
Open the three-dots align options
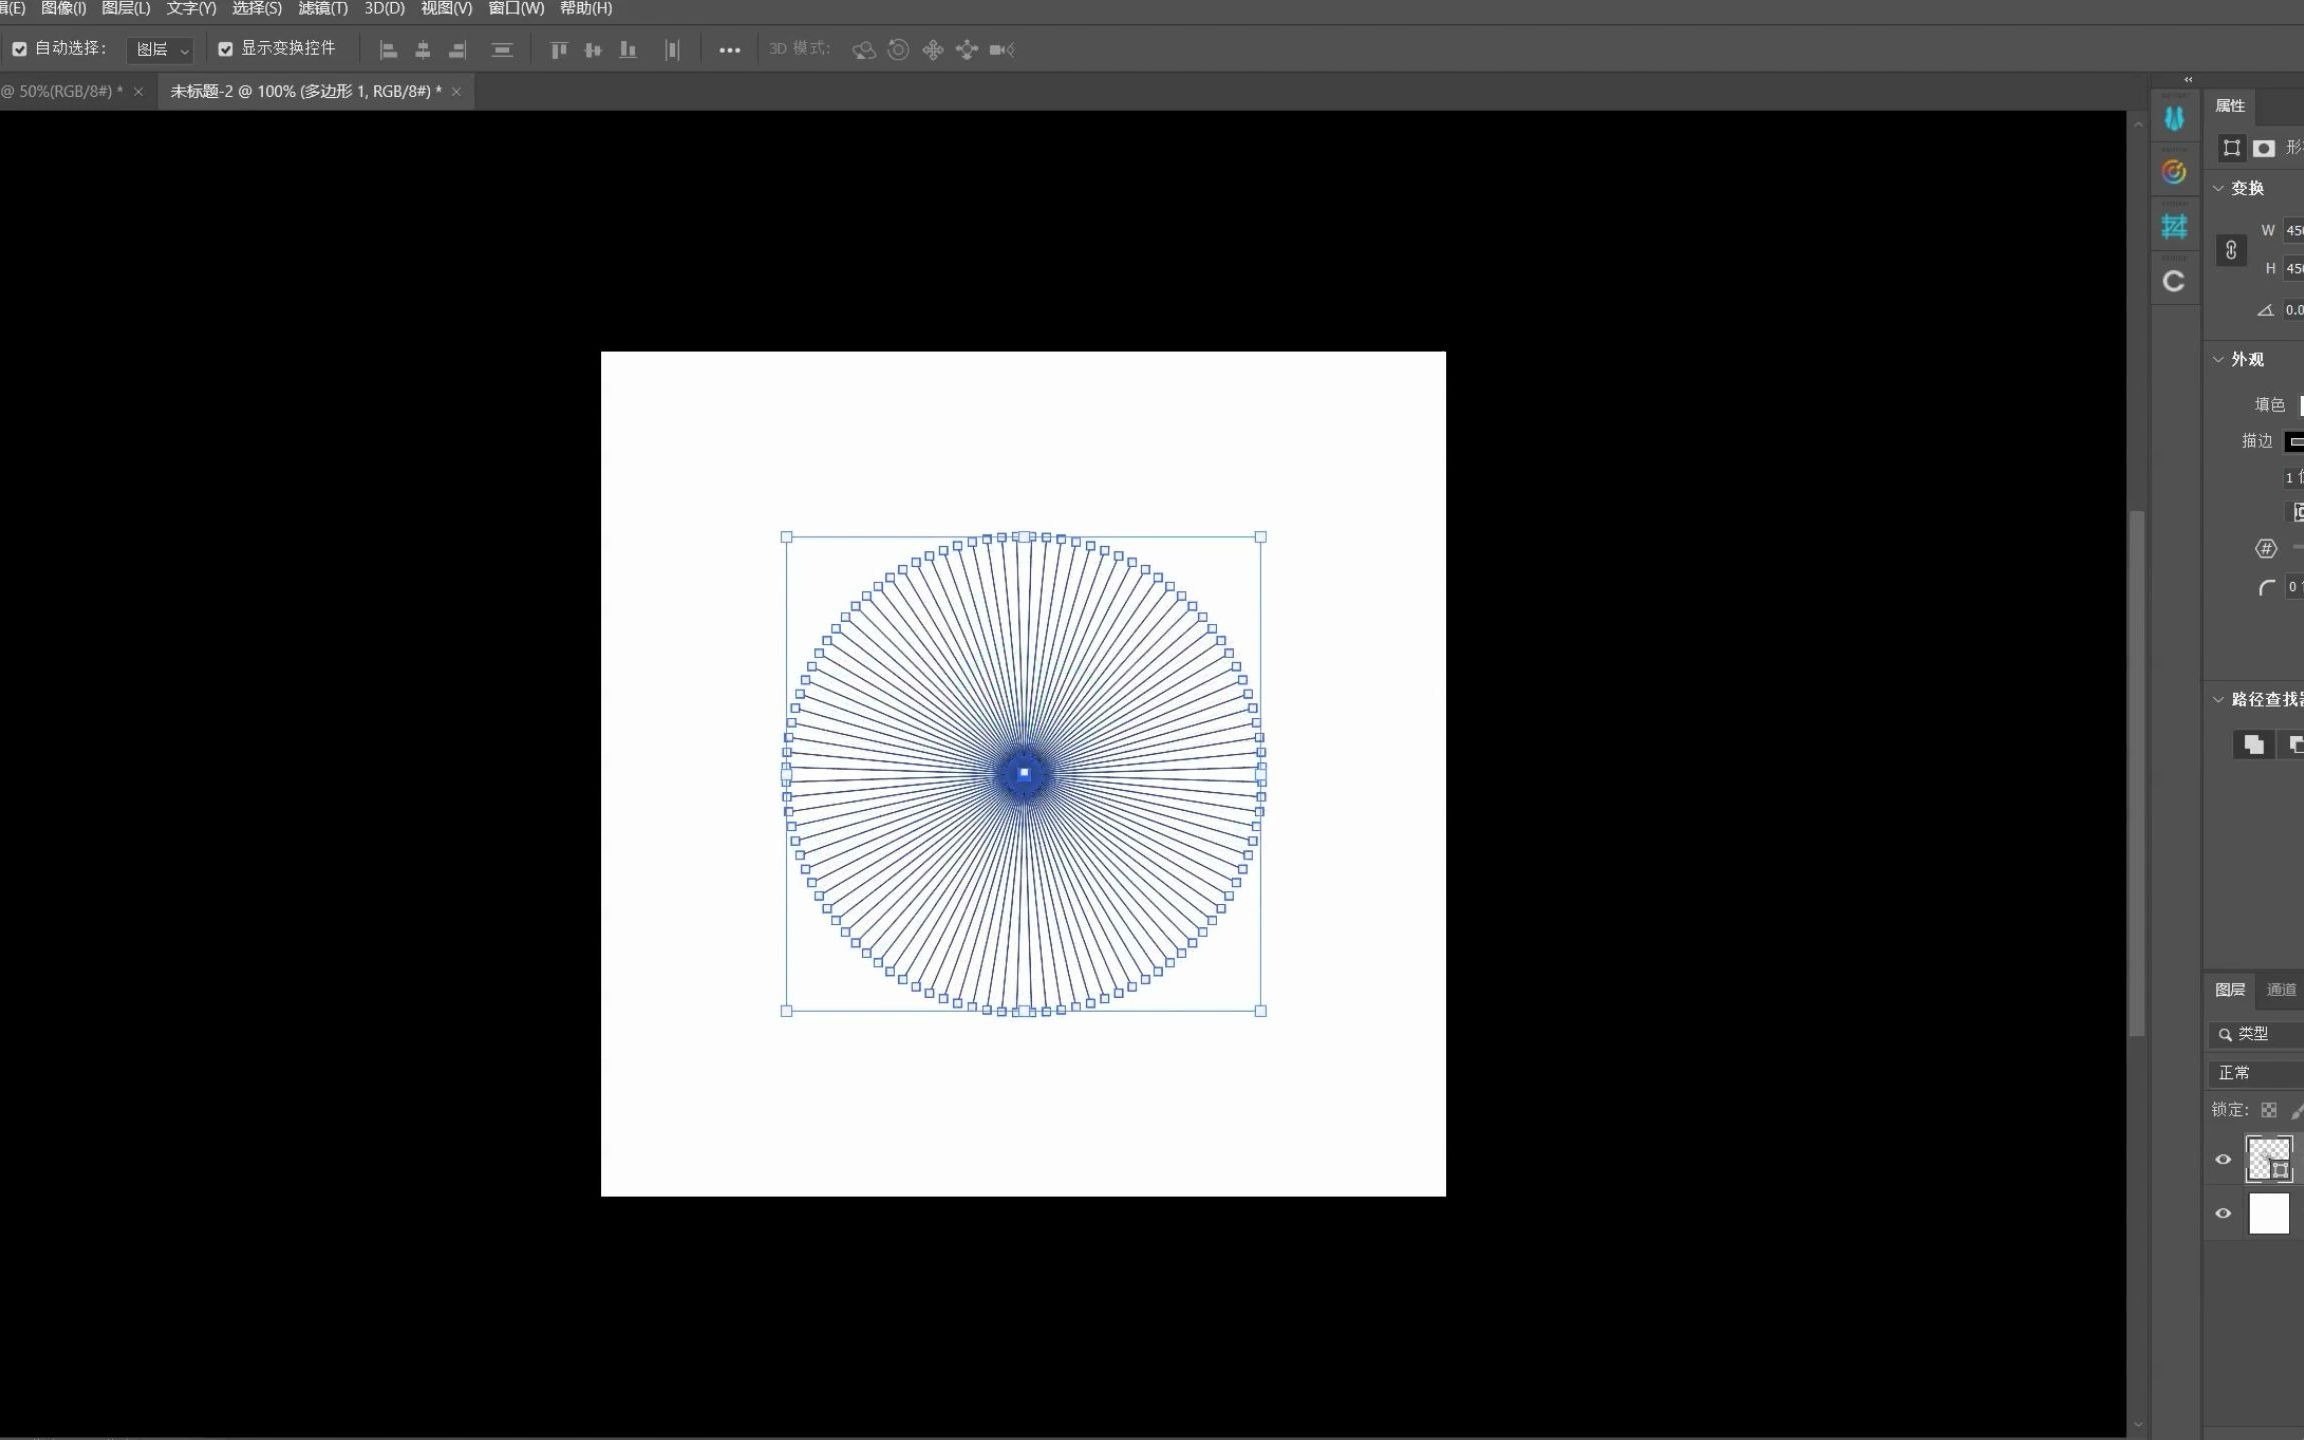click(x=730, y=50)
